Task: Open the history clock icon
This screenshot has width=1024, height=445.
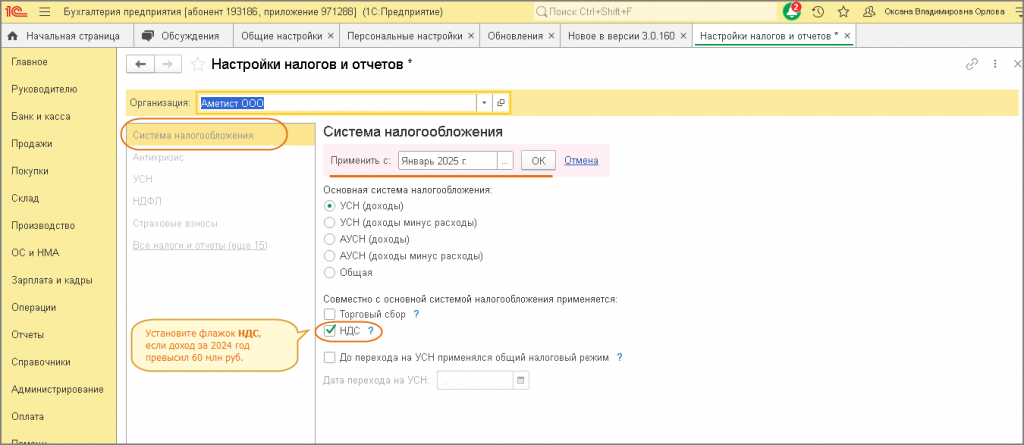Action: [x=818, y=12]
